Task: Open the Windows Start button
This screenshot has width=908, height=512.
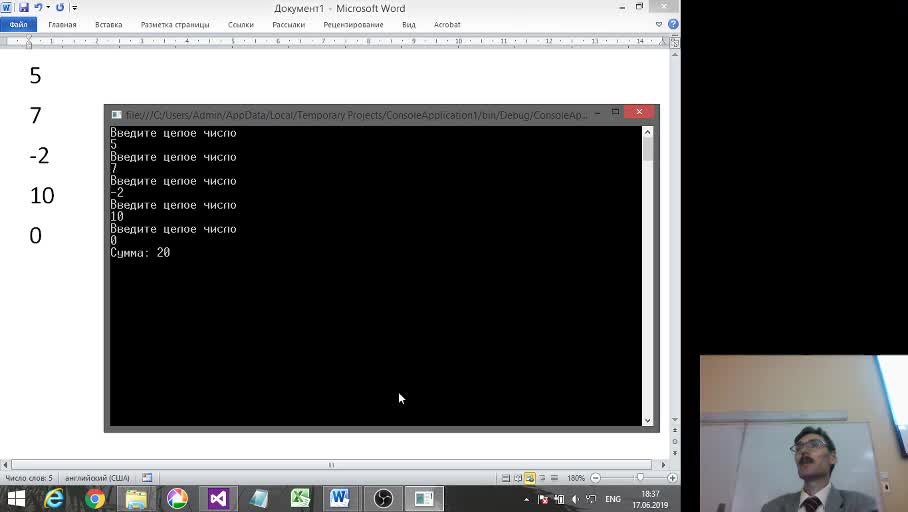Action: pyautogui.click(x=16, y=499)
